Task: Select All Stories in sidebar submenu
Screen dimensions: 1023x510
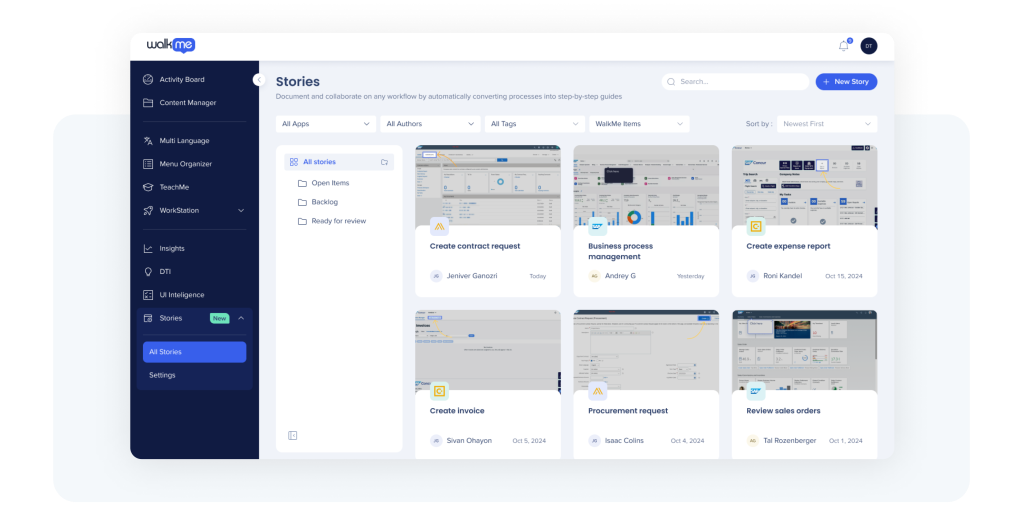Action: coord(194,352)
